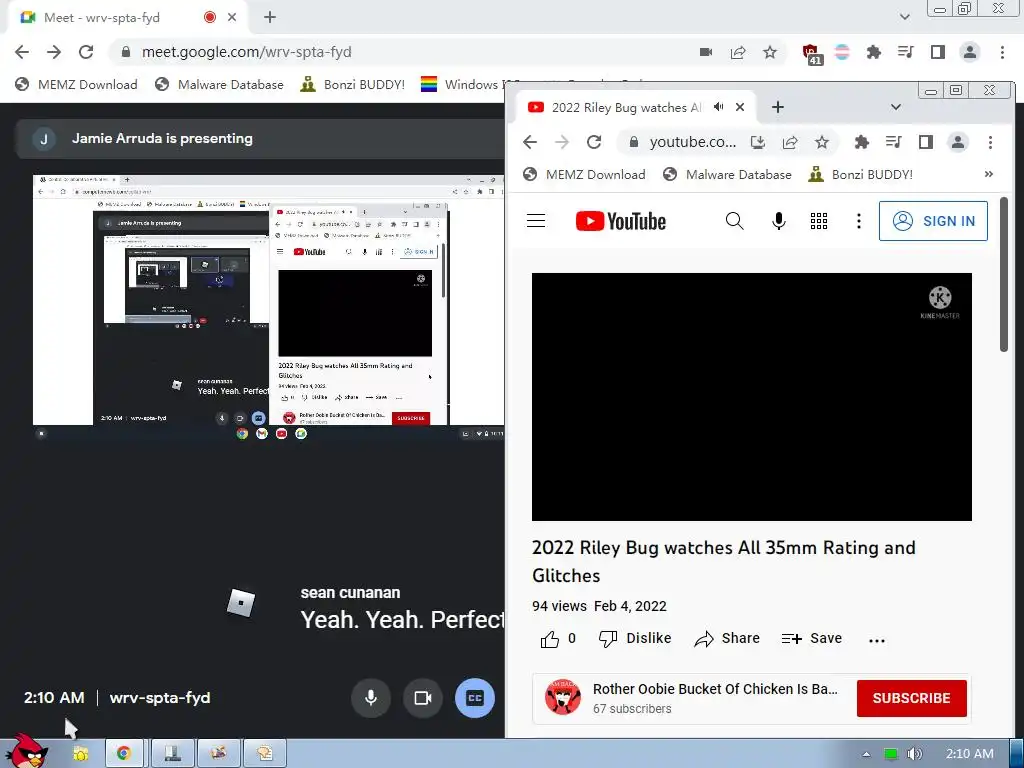Expand tab search chevron in YouTube window

pos(896,107)
